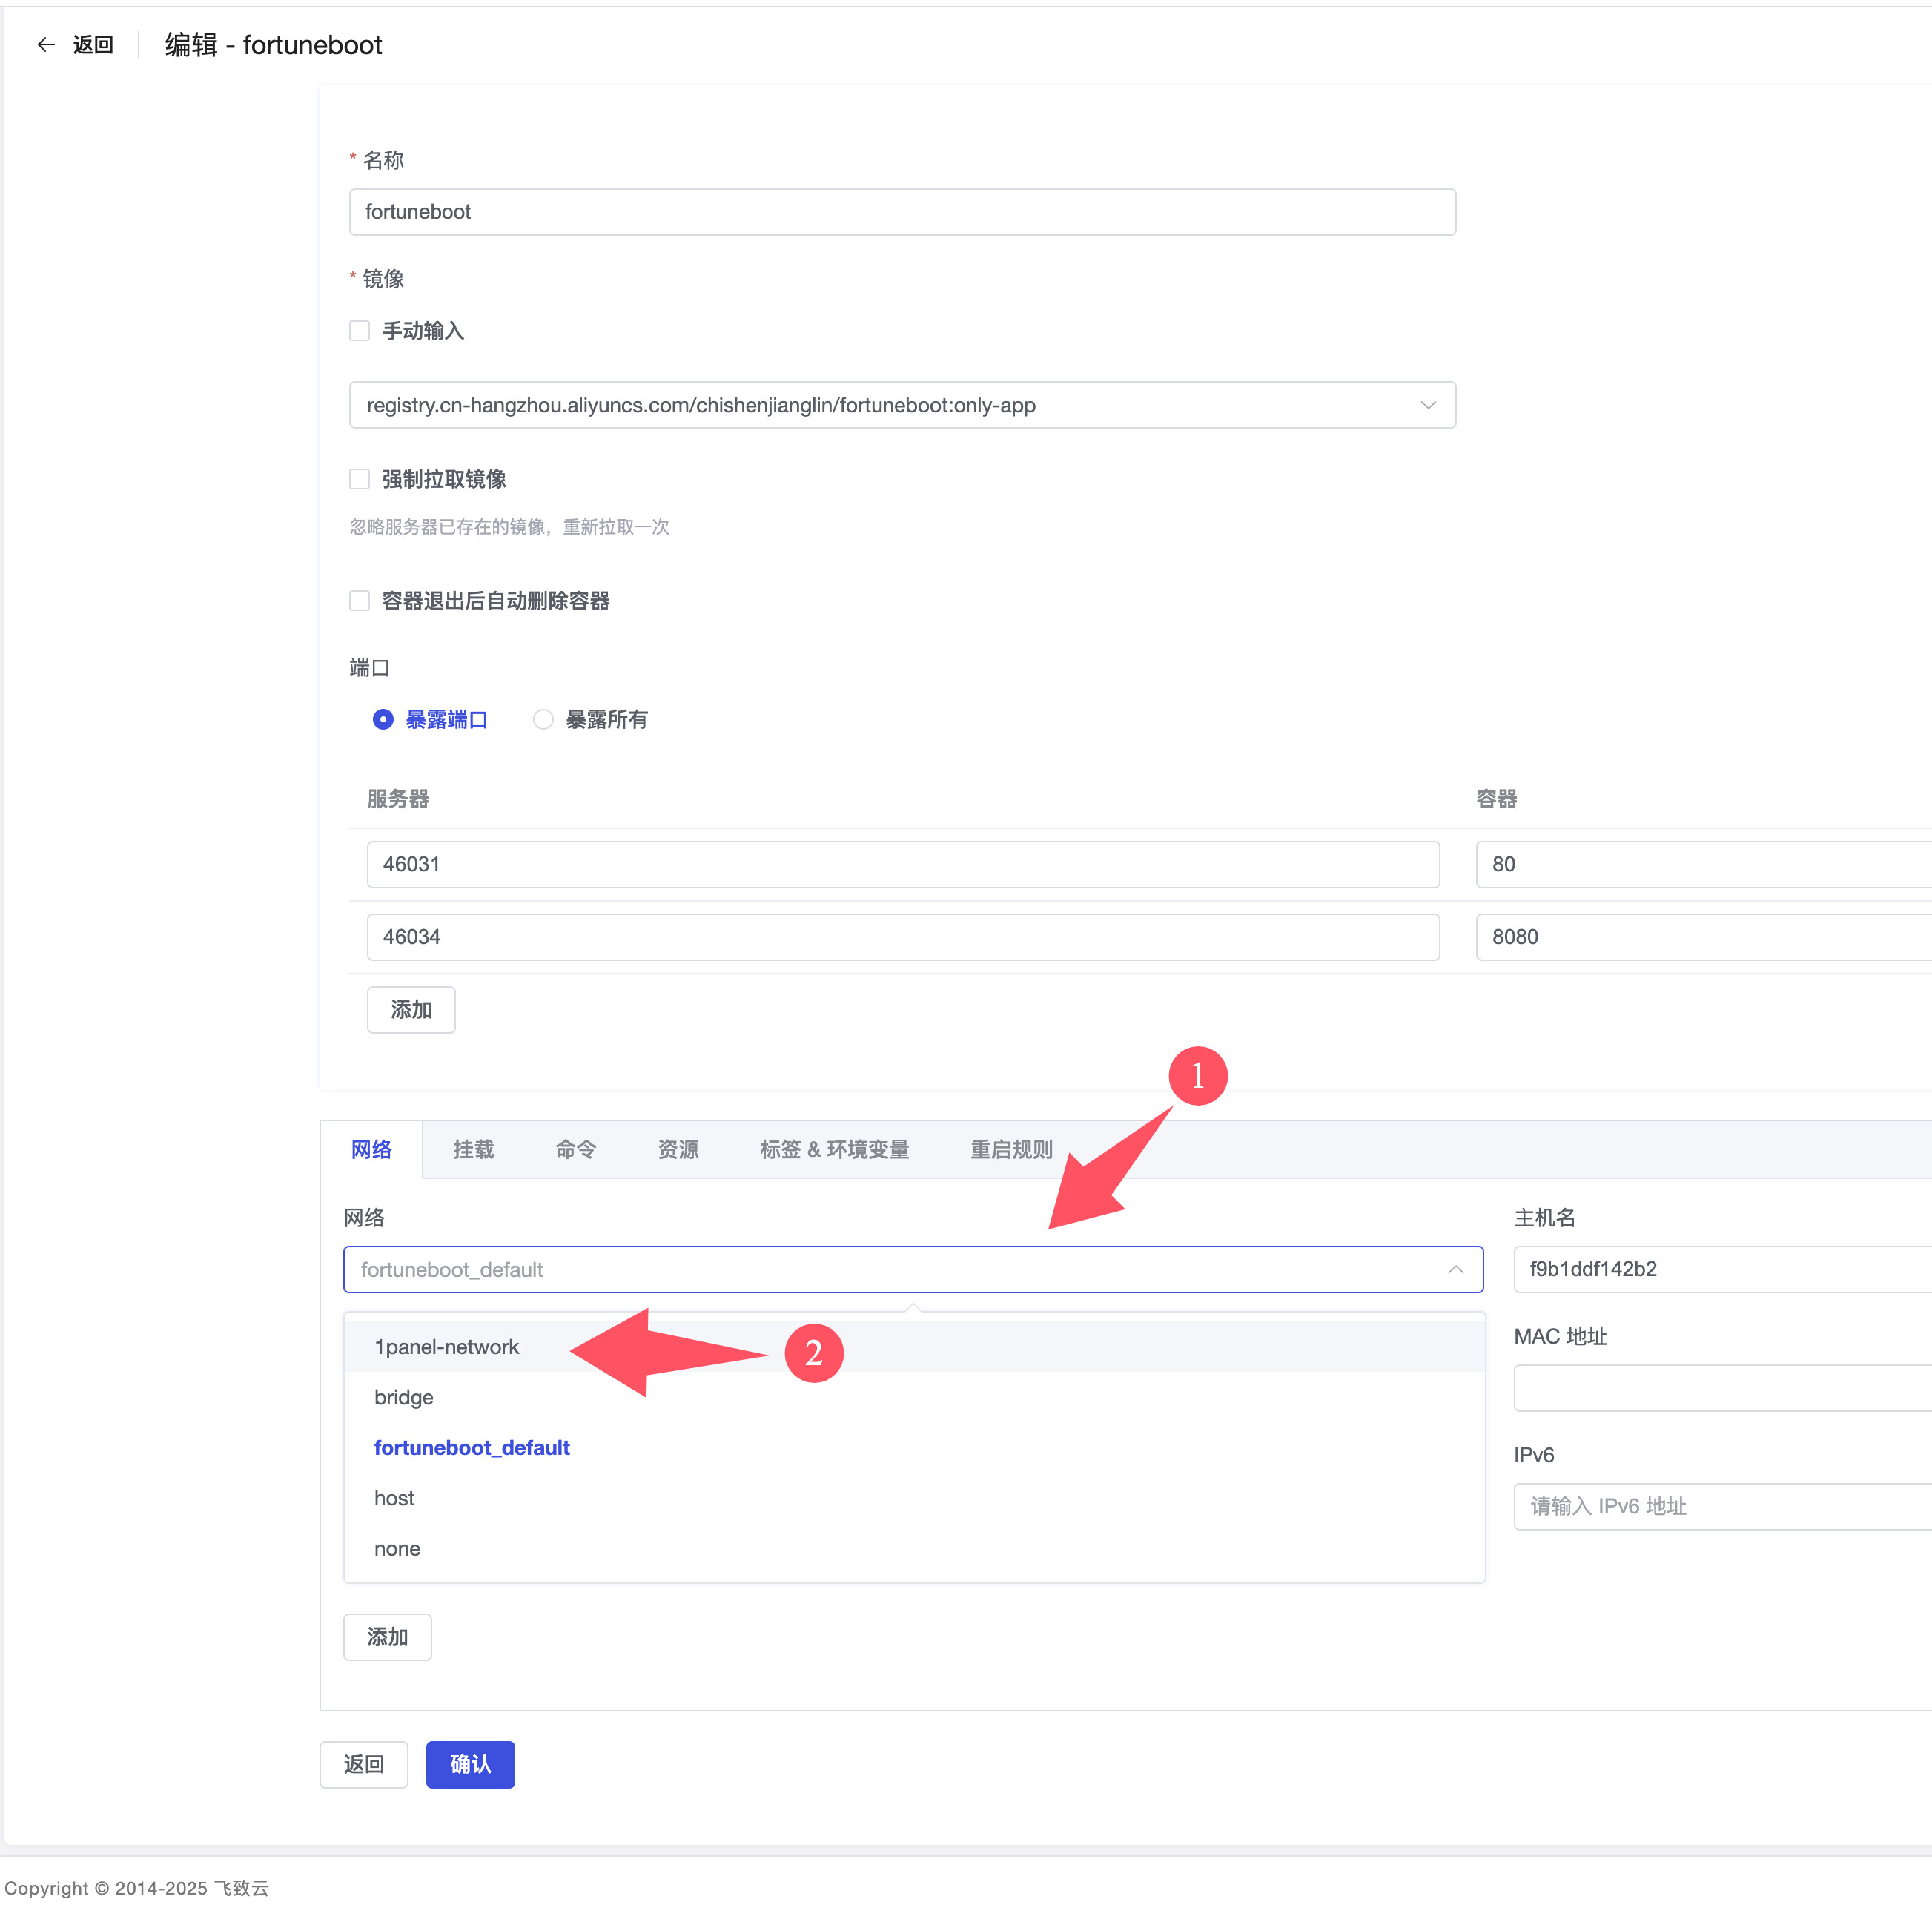Select host in network dropdown
Screen dimensions: 1932x1925
point(394,1498)
